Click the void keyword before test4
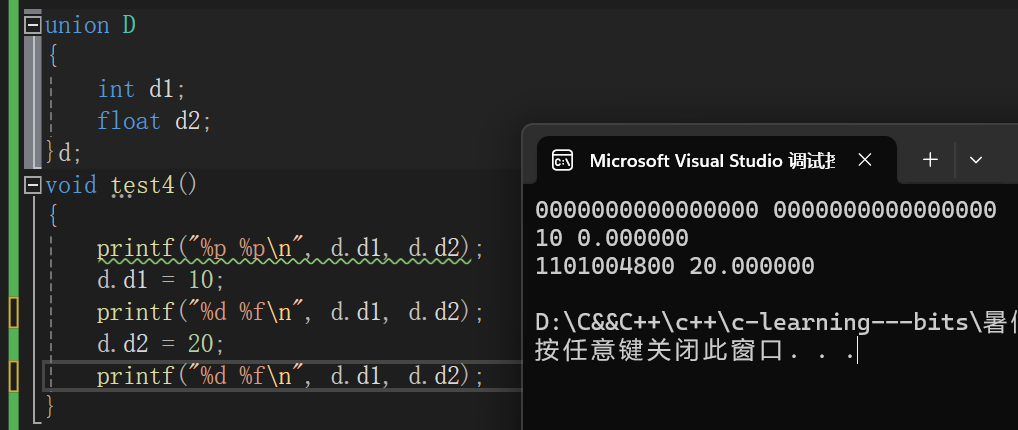 pyautogui.click(x=71, y=185)
